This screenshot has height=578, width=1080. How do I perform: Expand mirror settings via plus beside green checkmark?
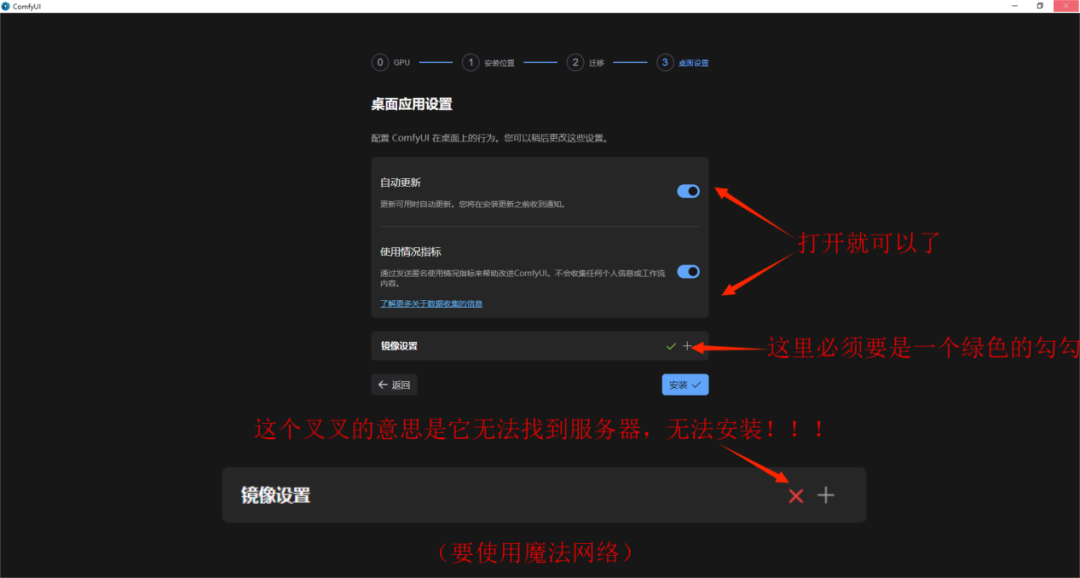[687, 346]
